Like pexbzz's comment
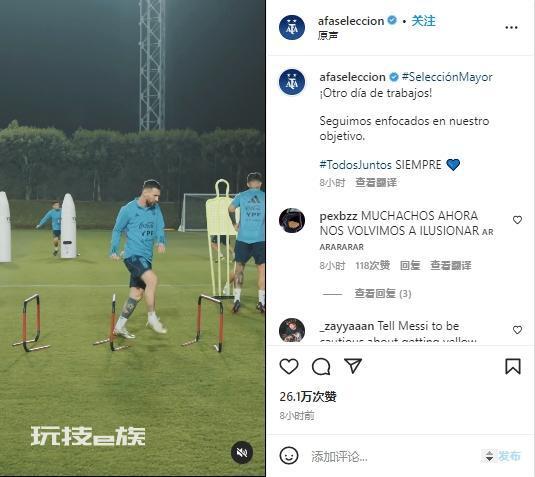 [517, 220]
